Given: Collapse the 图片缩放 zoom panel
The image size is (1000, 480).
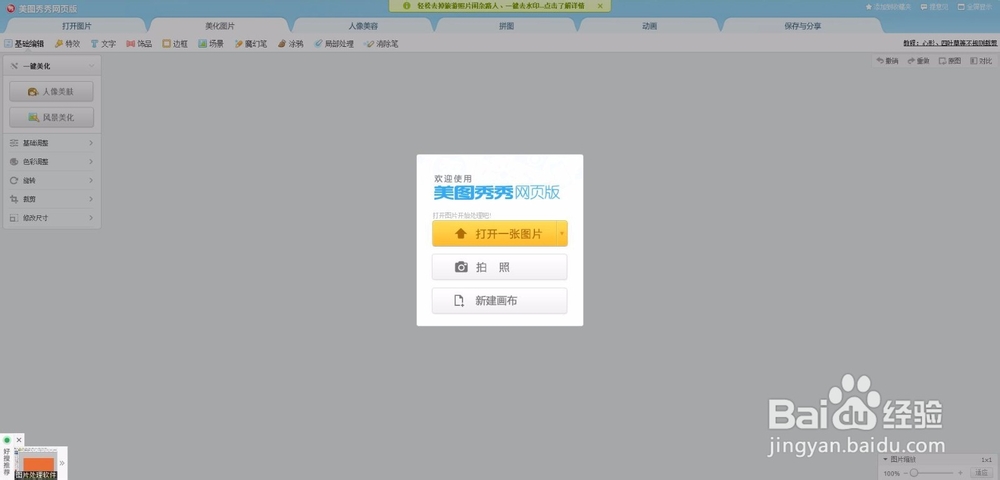Looking at the screenshot, I should pos(886,460).
